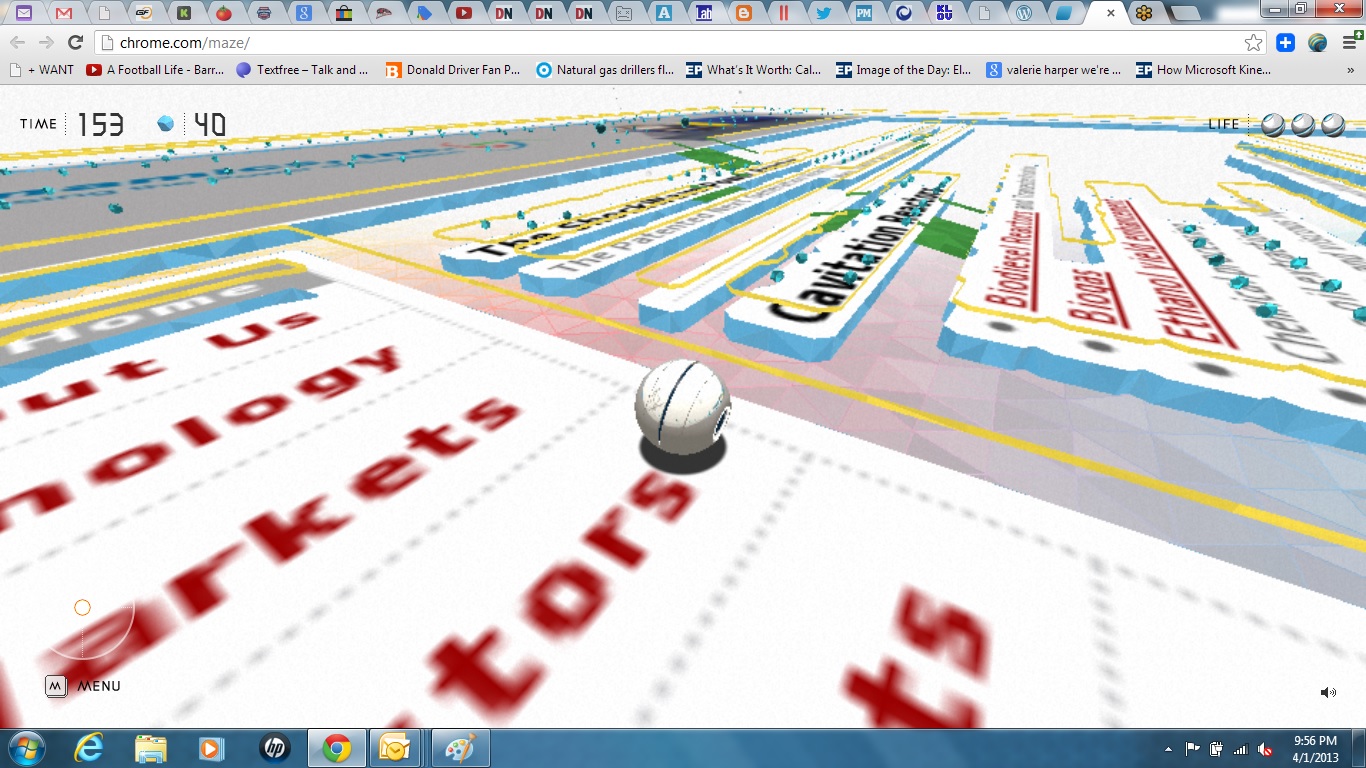Open the 'valerie harper' Google bookmark
1366x768 pixels.
[x=1054, y=70]
